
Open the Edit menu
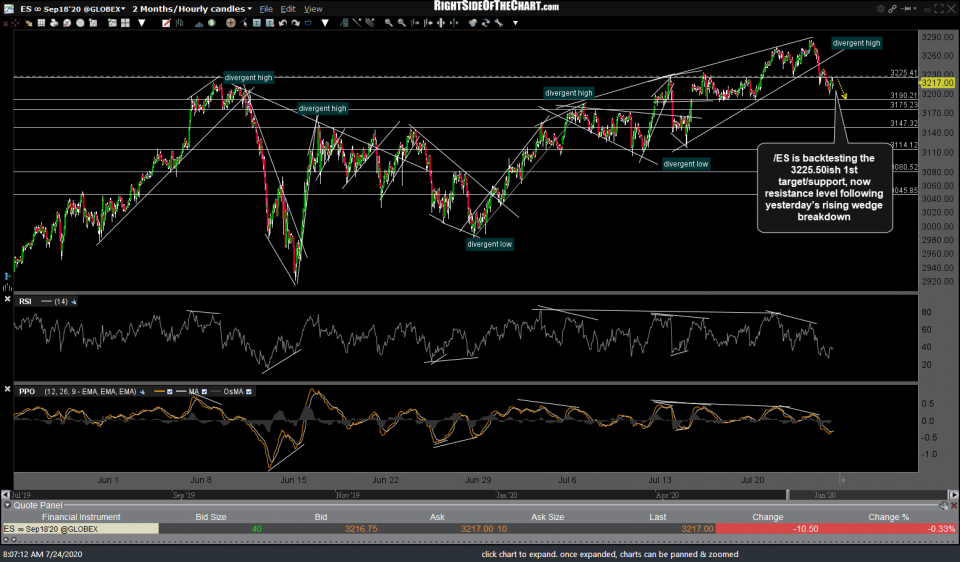click(288, 9)
